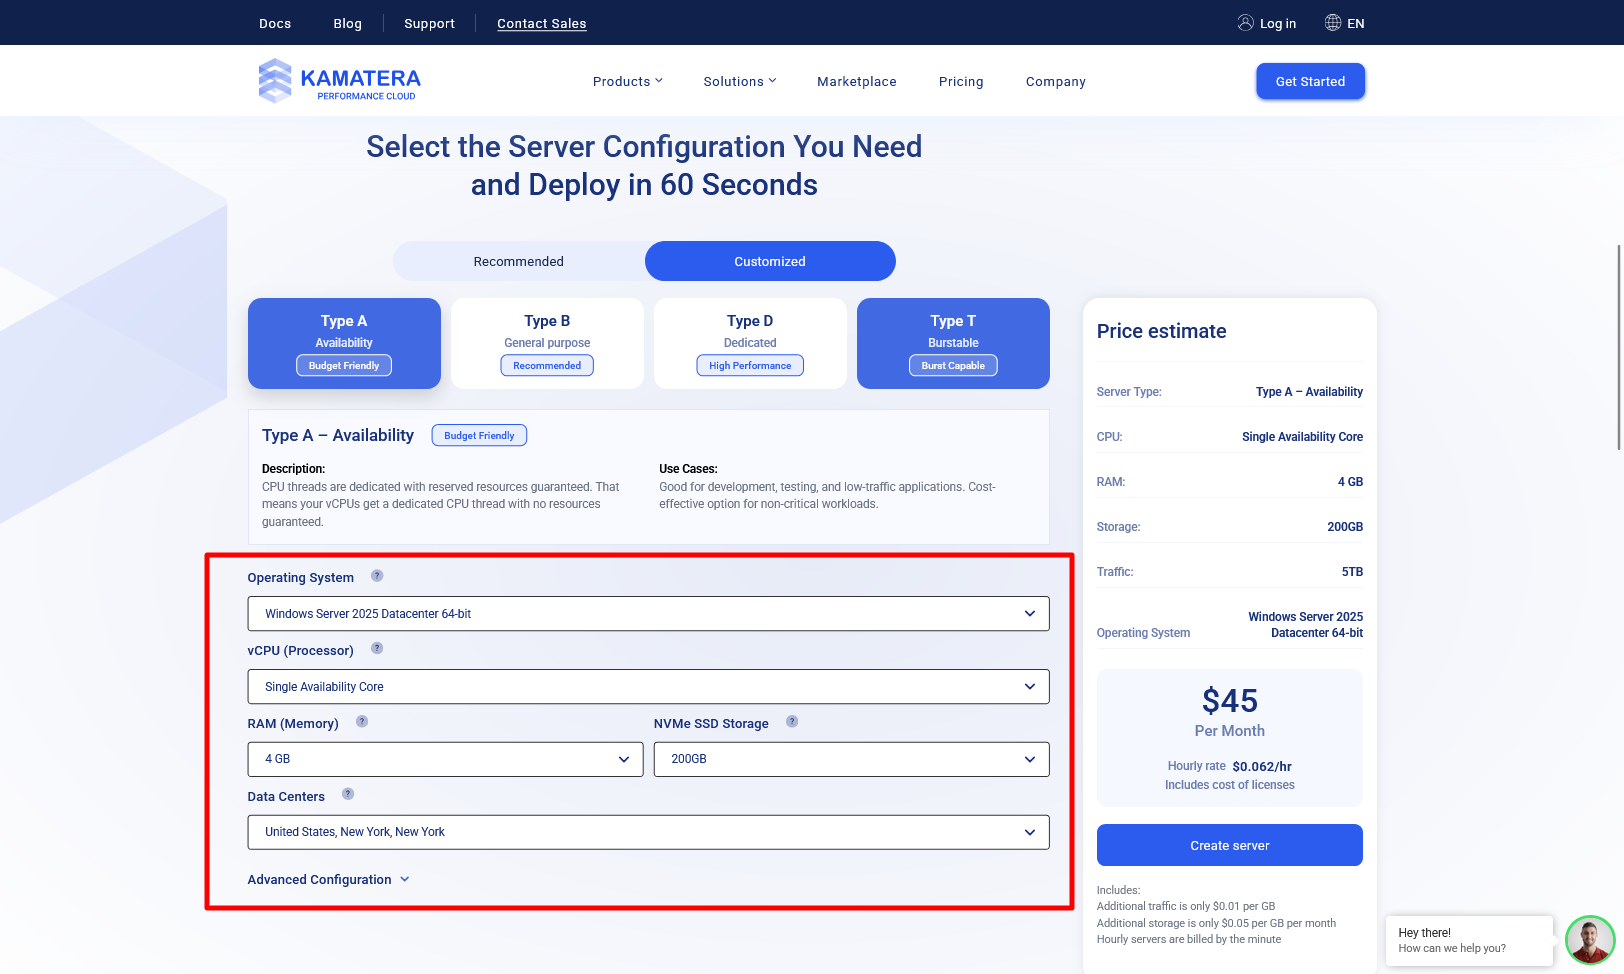Click the globe language icon
Screen dimensions: 1624x974
(1333, 23)
